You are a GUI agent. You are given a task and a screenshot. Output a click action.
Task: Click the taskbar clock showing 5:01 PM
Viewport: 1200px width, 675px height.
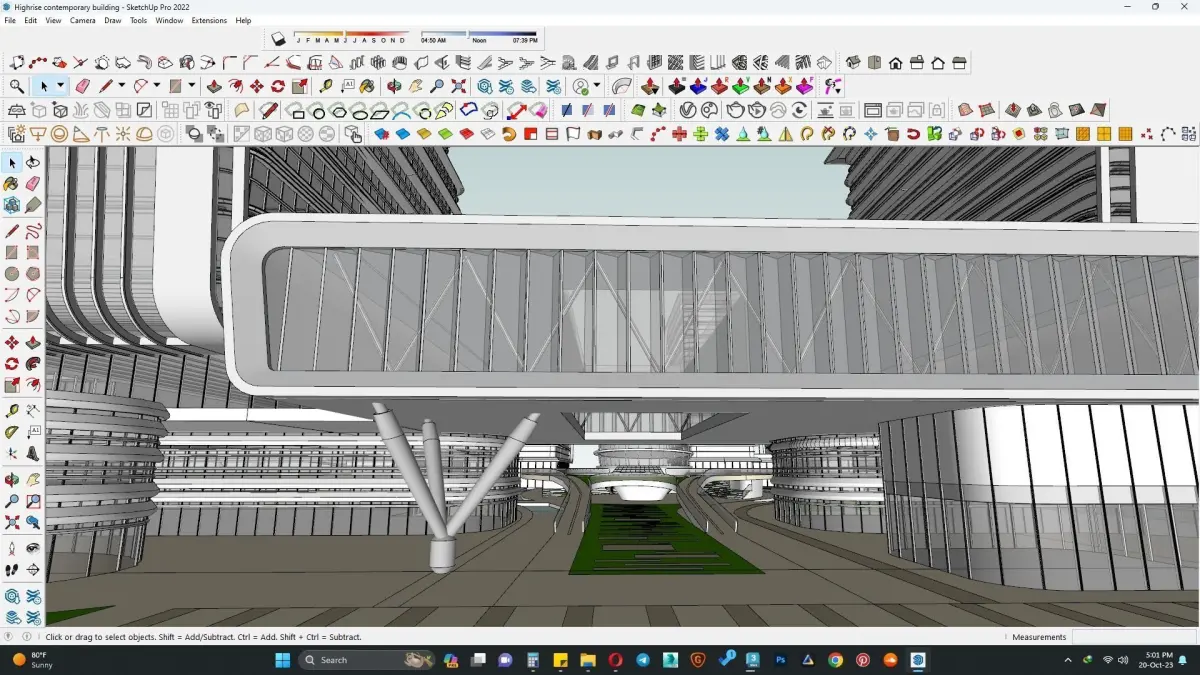(x=1154, y=660)
